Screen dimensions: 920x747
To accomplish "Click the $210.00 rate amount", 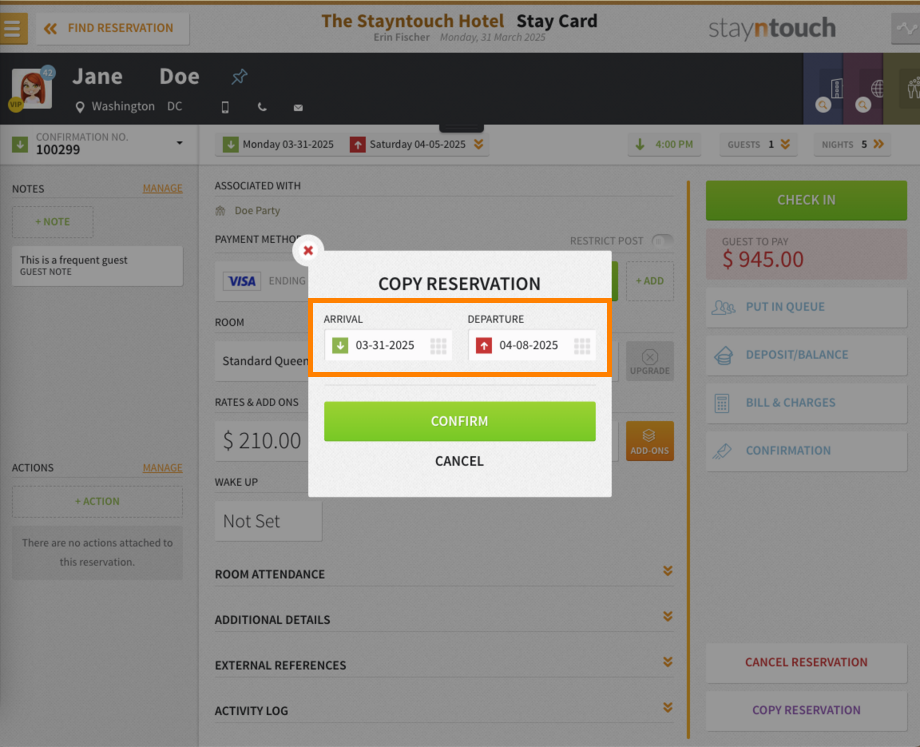I will tap(262, 441).
